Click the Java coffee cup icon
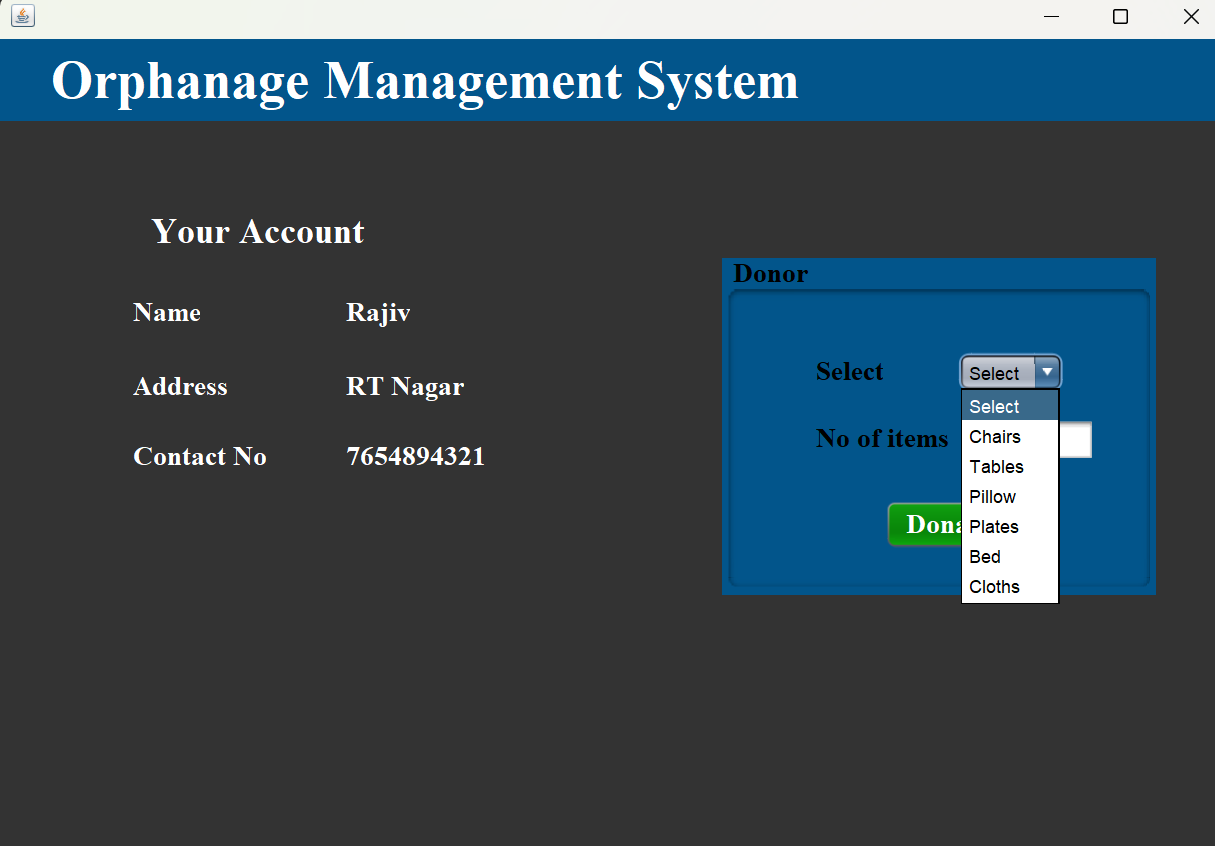1215x846 pixels. pyautogui.click(x=22, y=16)
